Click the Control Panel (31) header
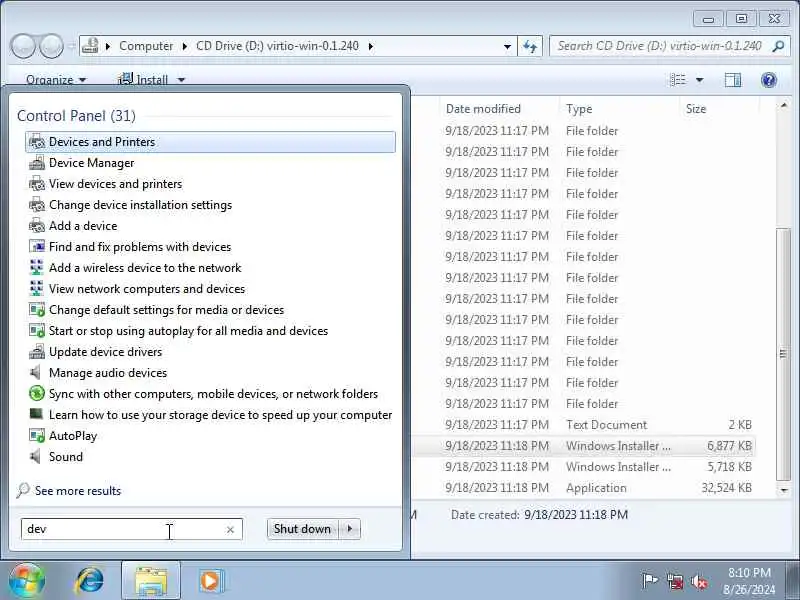Image resolution: width=800 pixels, height=600 pixels. (x=77, y=116)
